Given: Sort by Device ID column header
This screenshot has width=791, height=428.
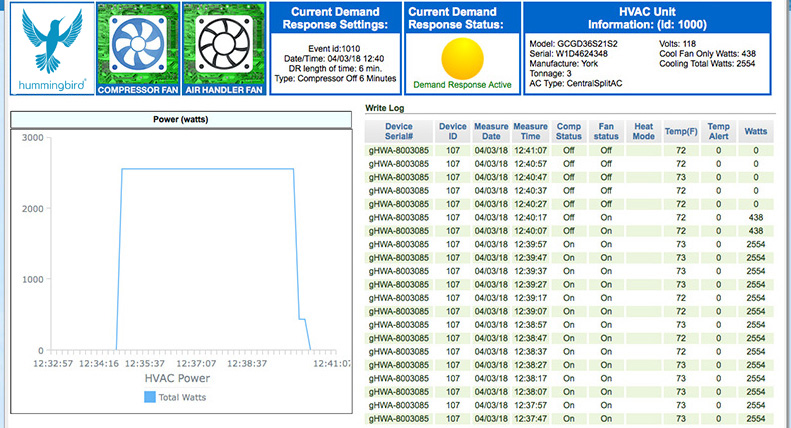Looking at the screenshot, I should (452, 133).
